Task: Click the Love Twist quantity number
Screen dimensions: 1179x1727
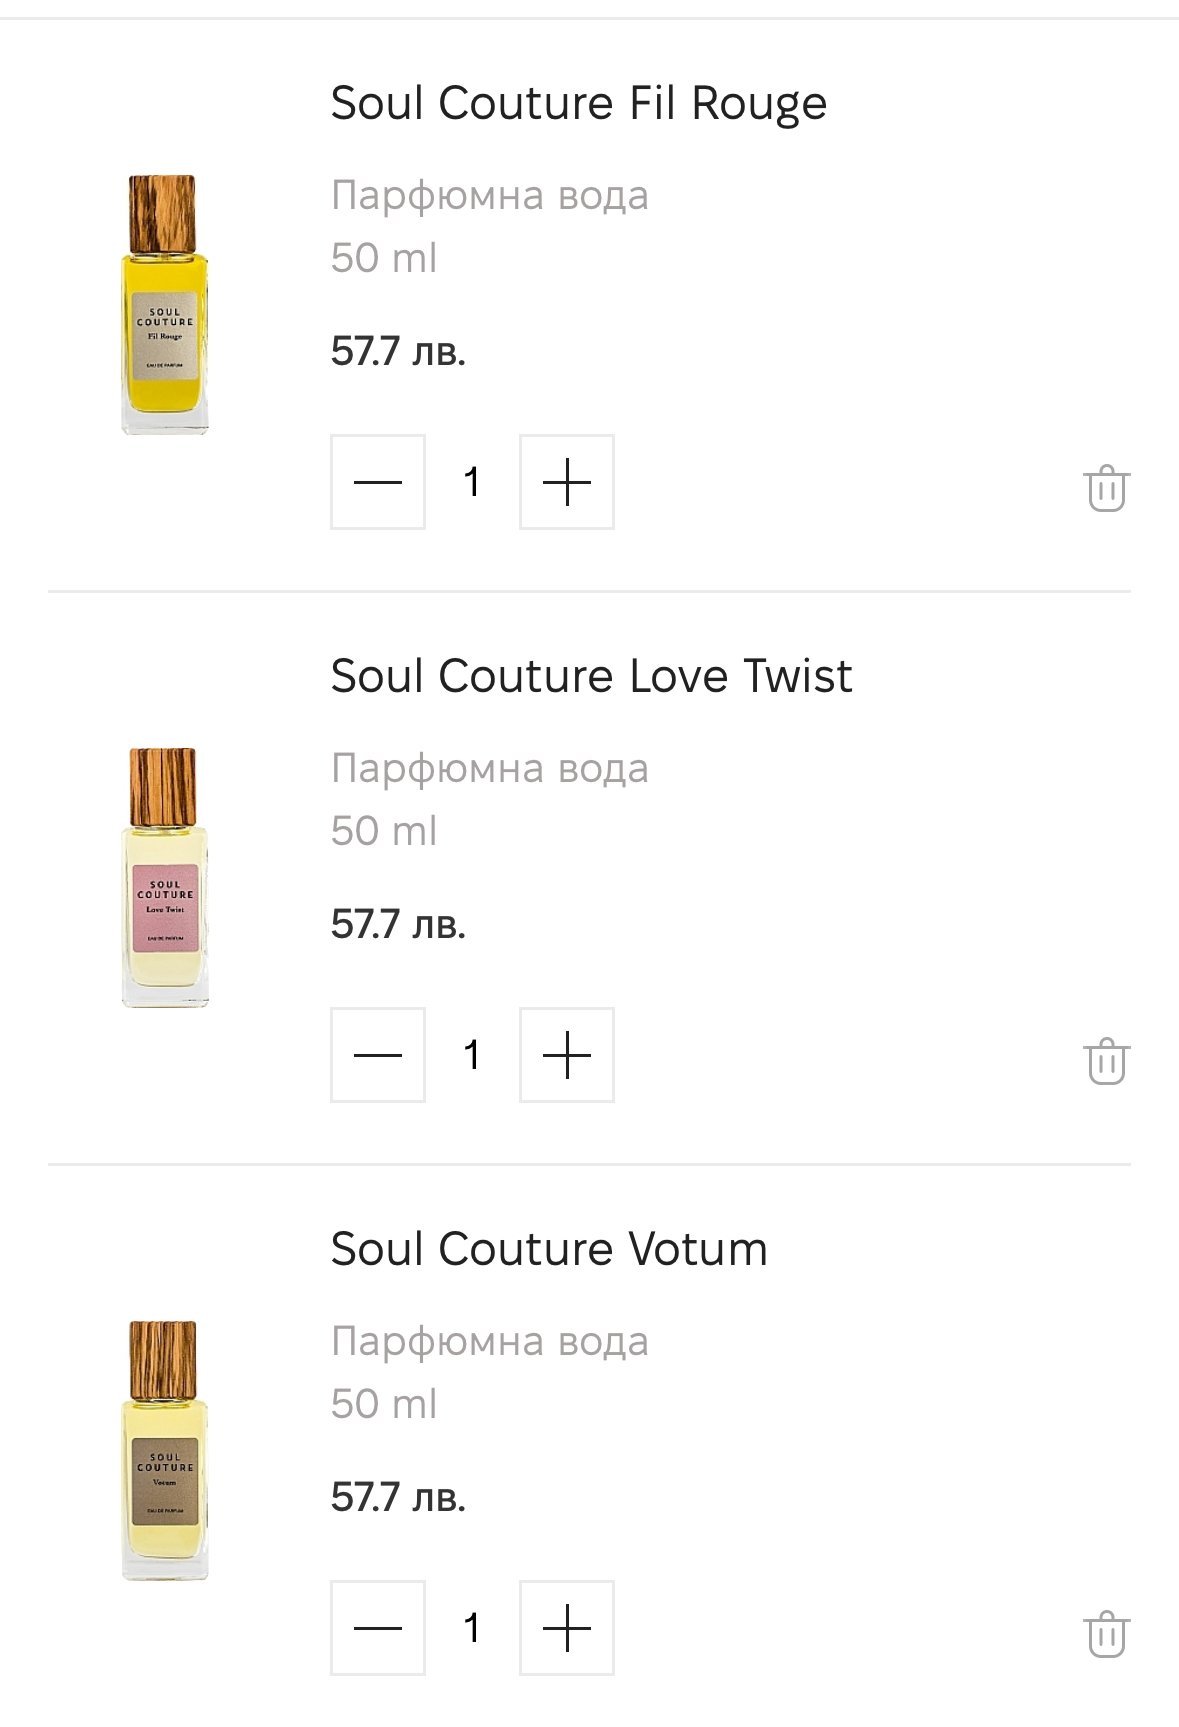Action: [472, 1055]
